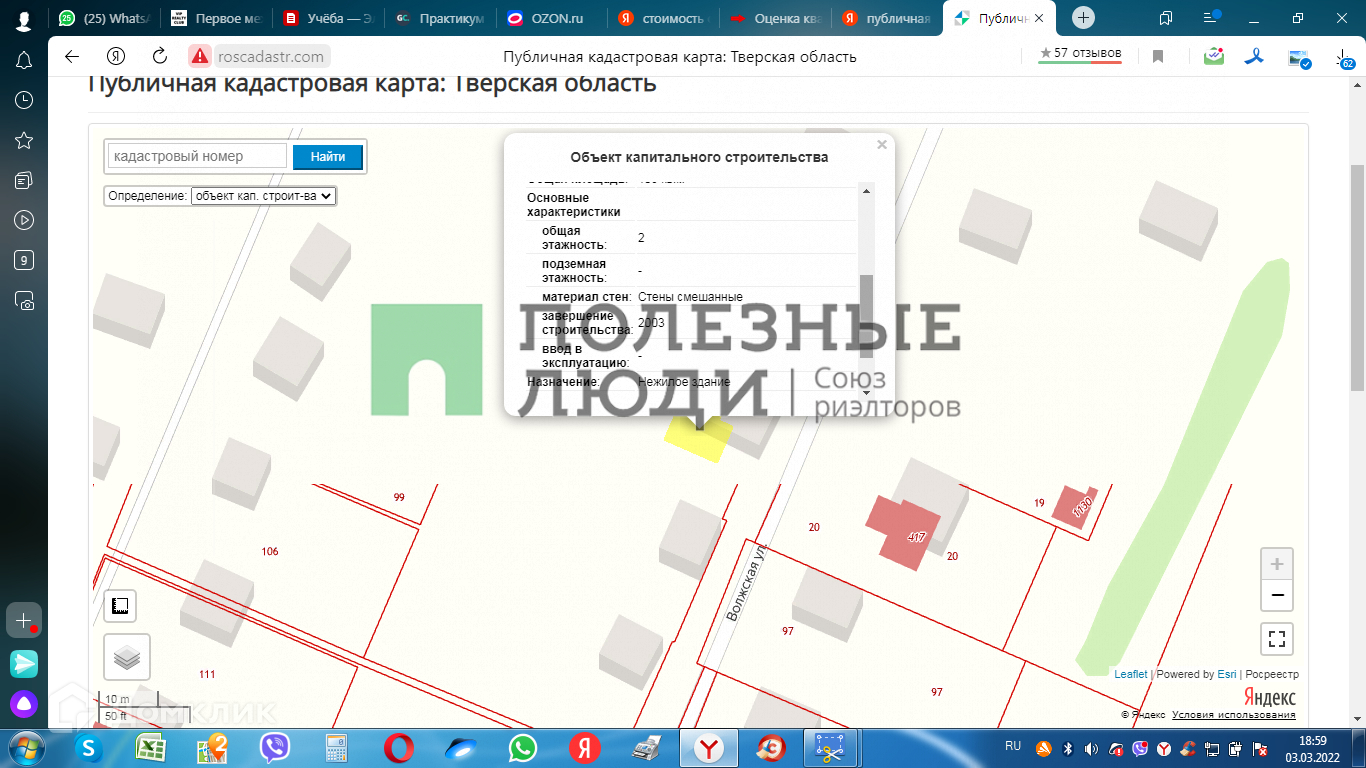Switch to the стоимость tab
Image resolution: width=1366 pixels, height=768 pixels.
click(x=664, y=18)
